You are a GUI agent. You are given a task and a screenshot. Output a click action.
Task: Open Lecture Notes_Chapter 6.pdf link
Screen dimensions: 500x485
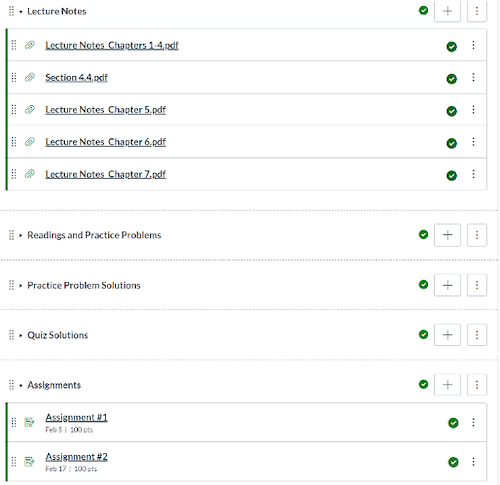(106, 142)
